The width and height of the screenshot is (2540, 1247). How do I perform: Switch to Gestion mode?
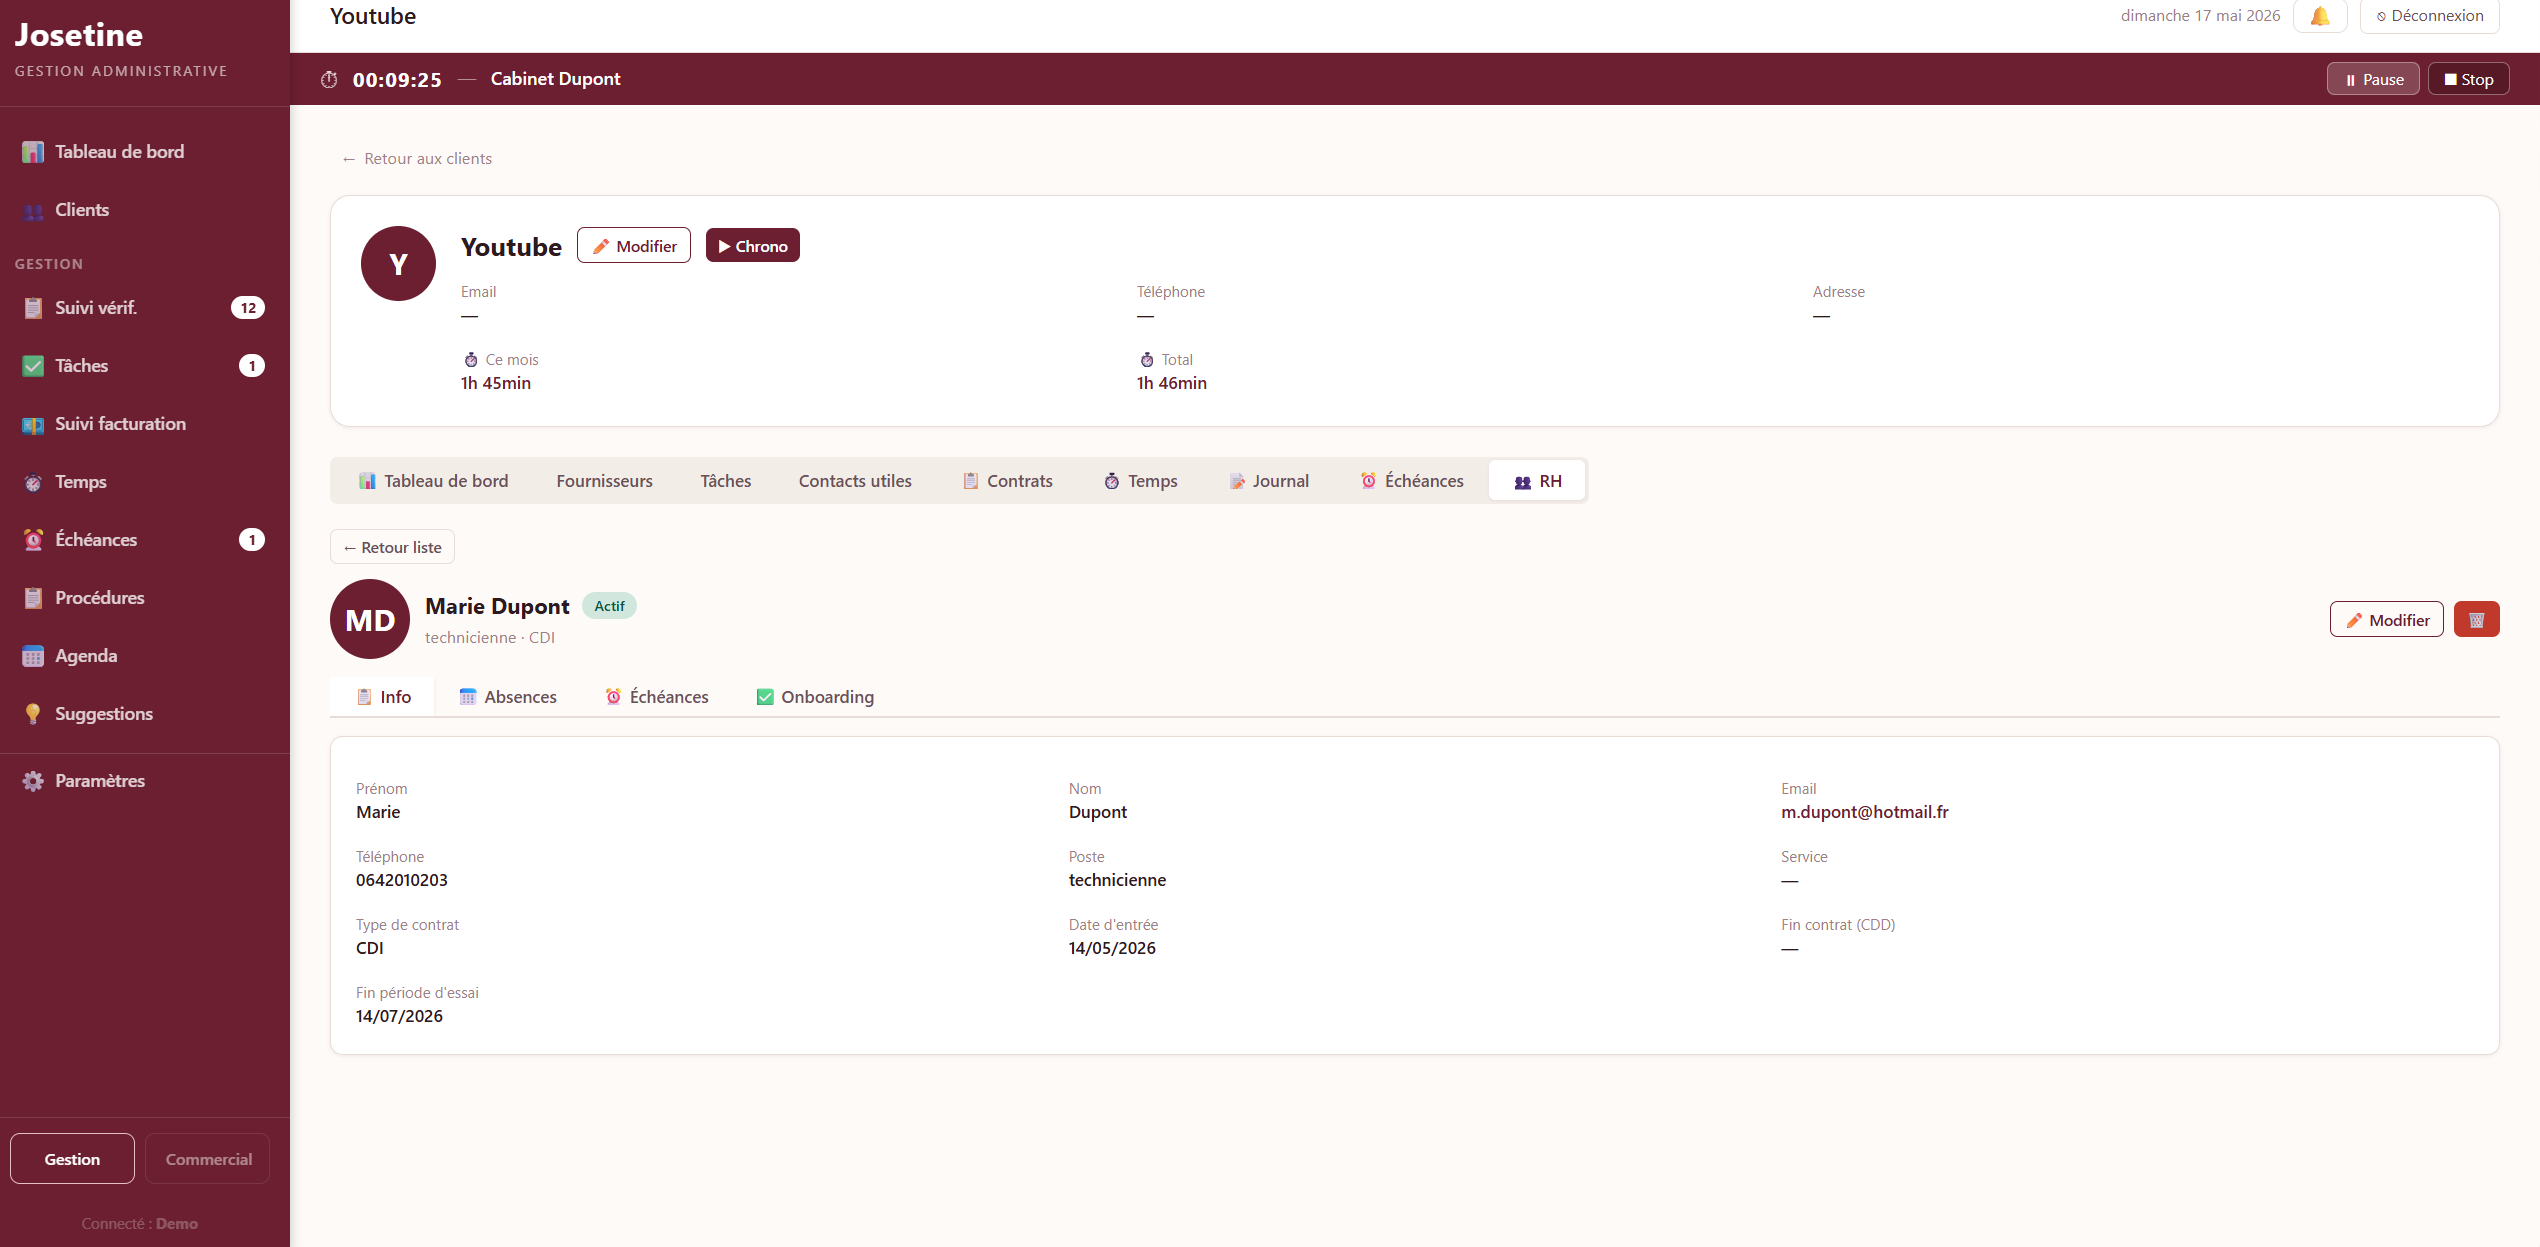click(x=72, y=1158)
